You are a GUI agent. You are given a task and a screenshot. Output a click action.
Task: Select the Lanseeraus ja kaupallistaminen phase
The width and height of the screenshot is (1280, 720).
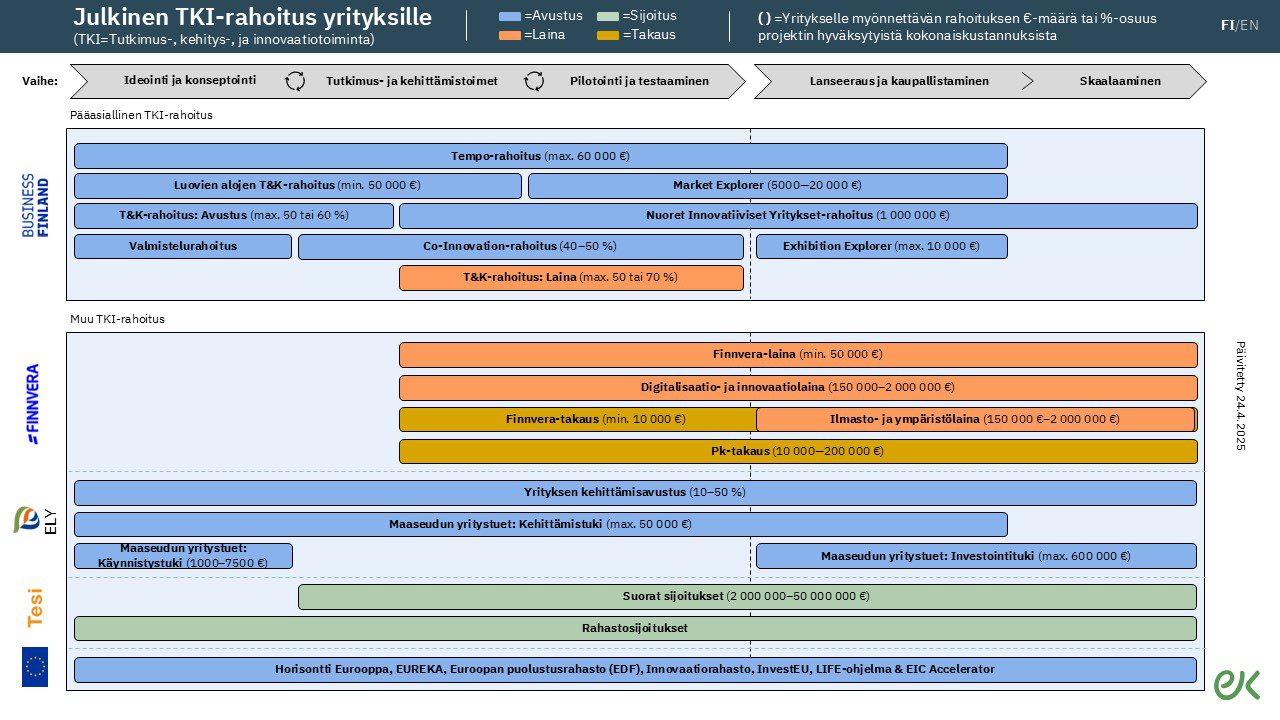(898, 81)
